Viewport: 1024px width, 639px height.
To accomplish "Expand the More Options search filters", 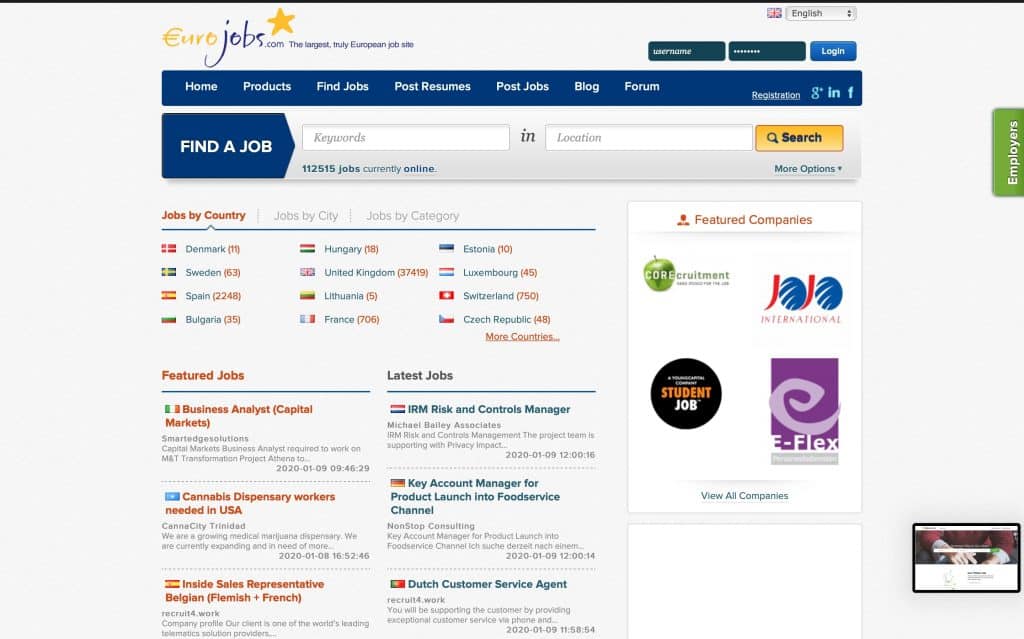I will pos(807,169).
